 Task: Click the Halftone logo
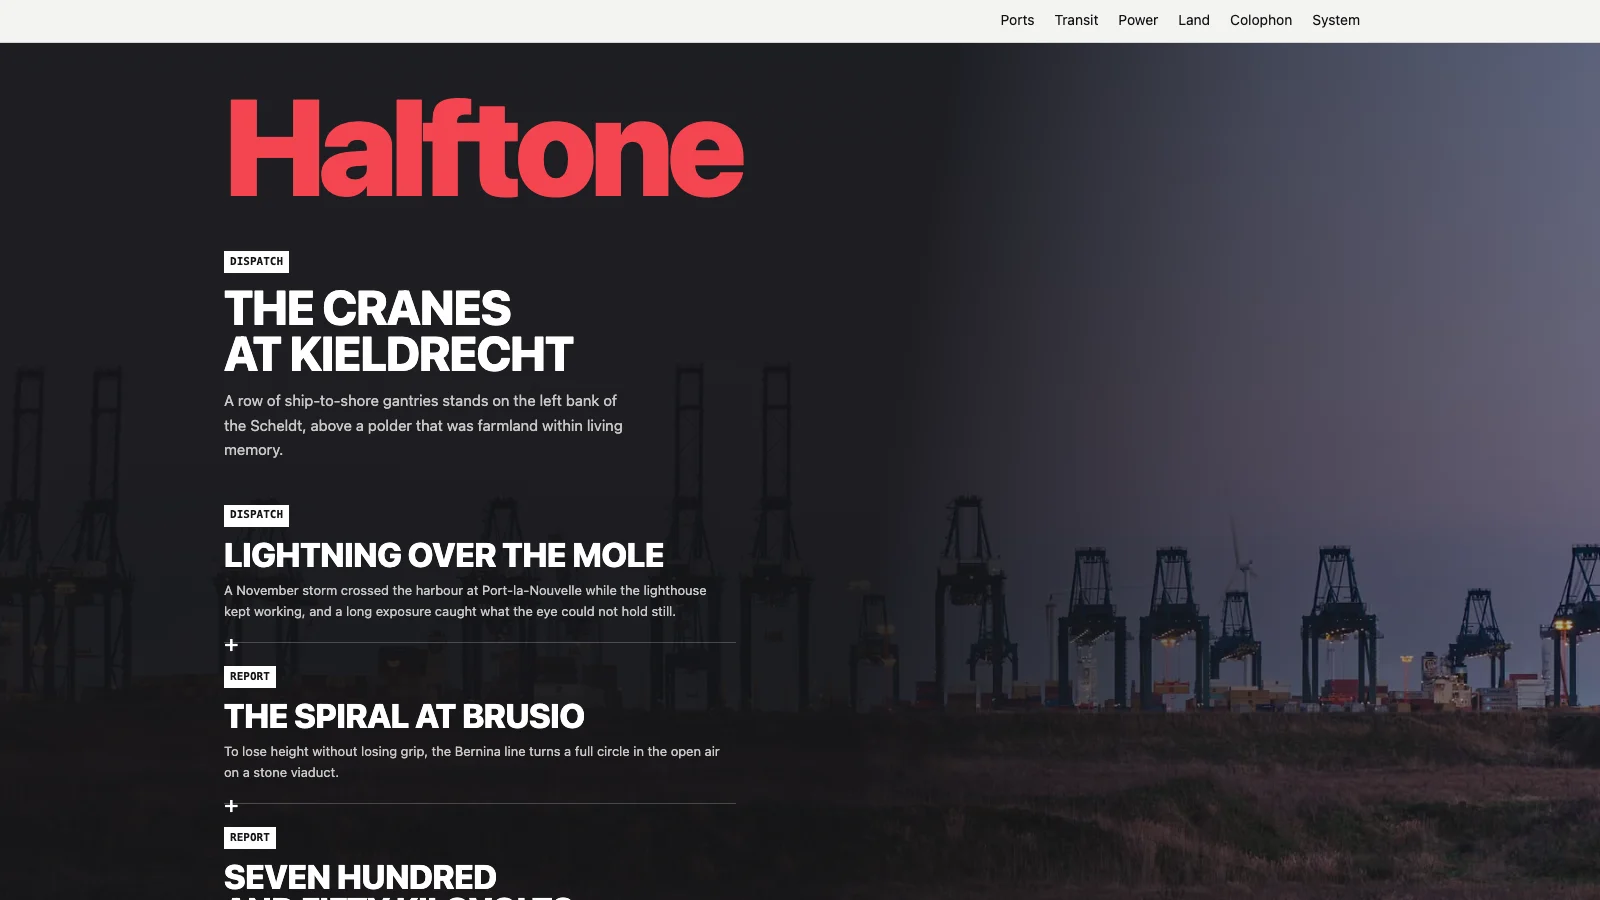click(x=486, y=148)
